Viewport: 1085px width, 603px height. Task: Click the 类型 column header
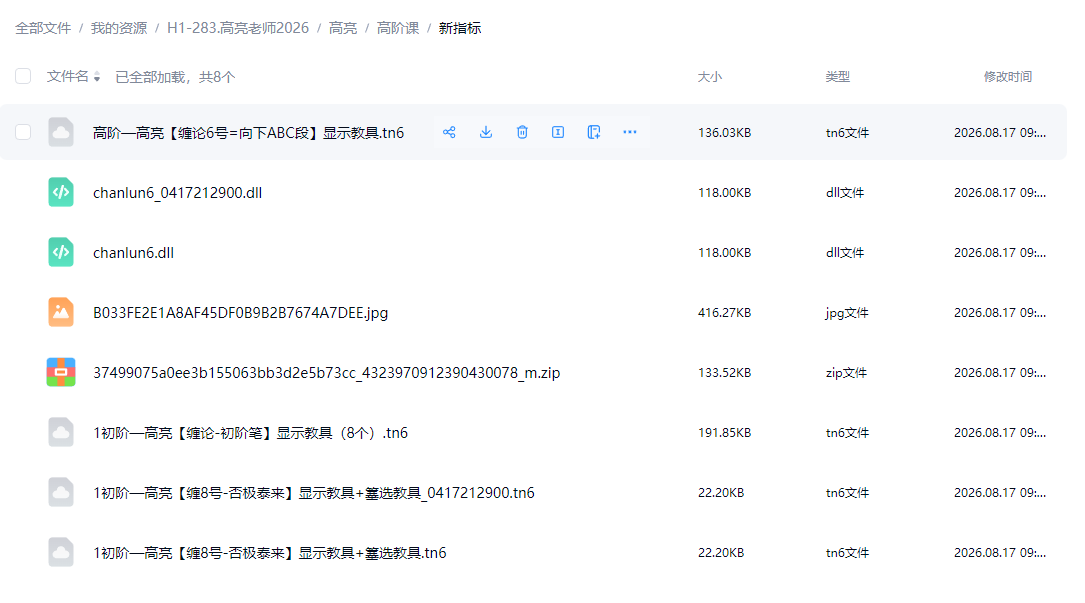point(838,77)
